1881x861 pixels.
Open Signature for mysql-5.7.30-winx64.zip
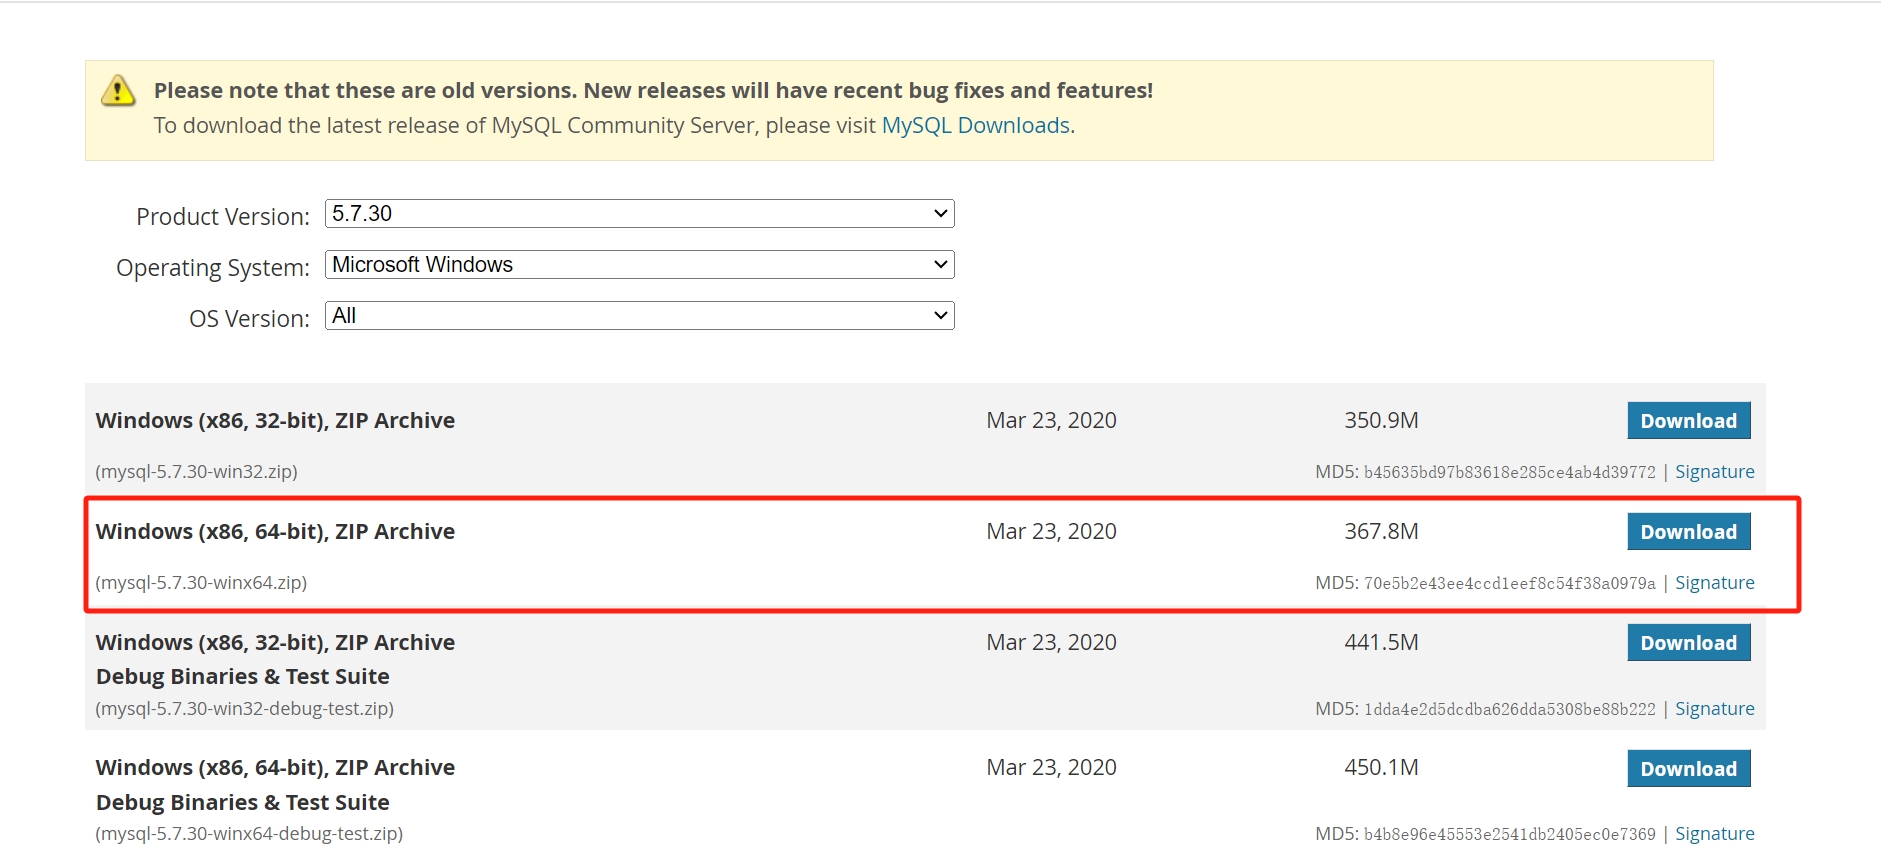1714,583
